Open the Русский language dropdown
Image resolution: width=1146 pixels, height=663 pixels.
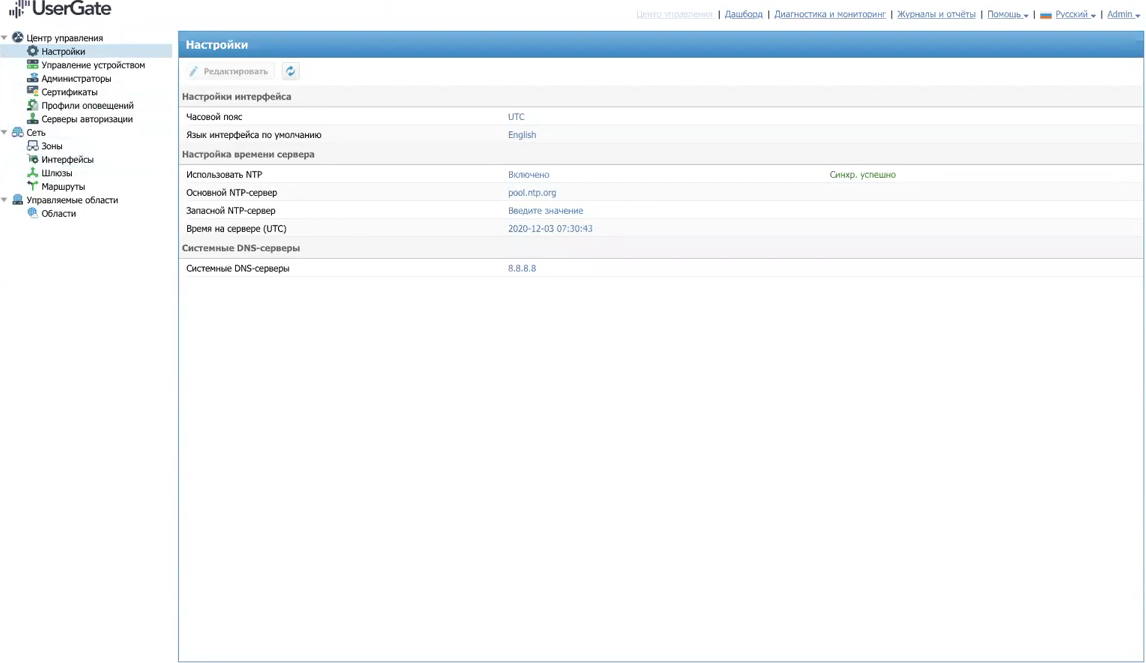coord(1075,15)
